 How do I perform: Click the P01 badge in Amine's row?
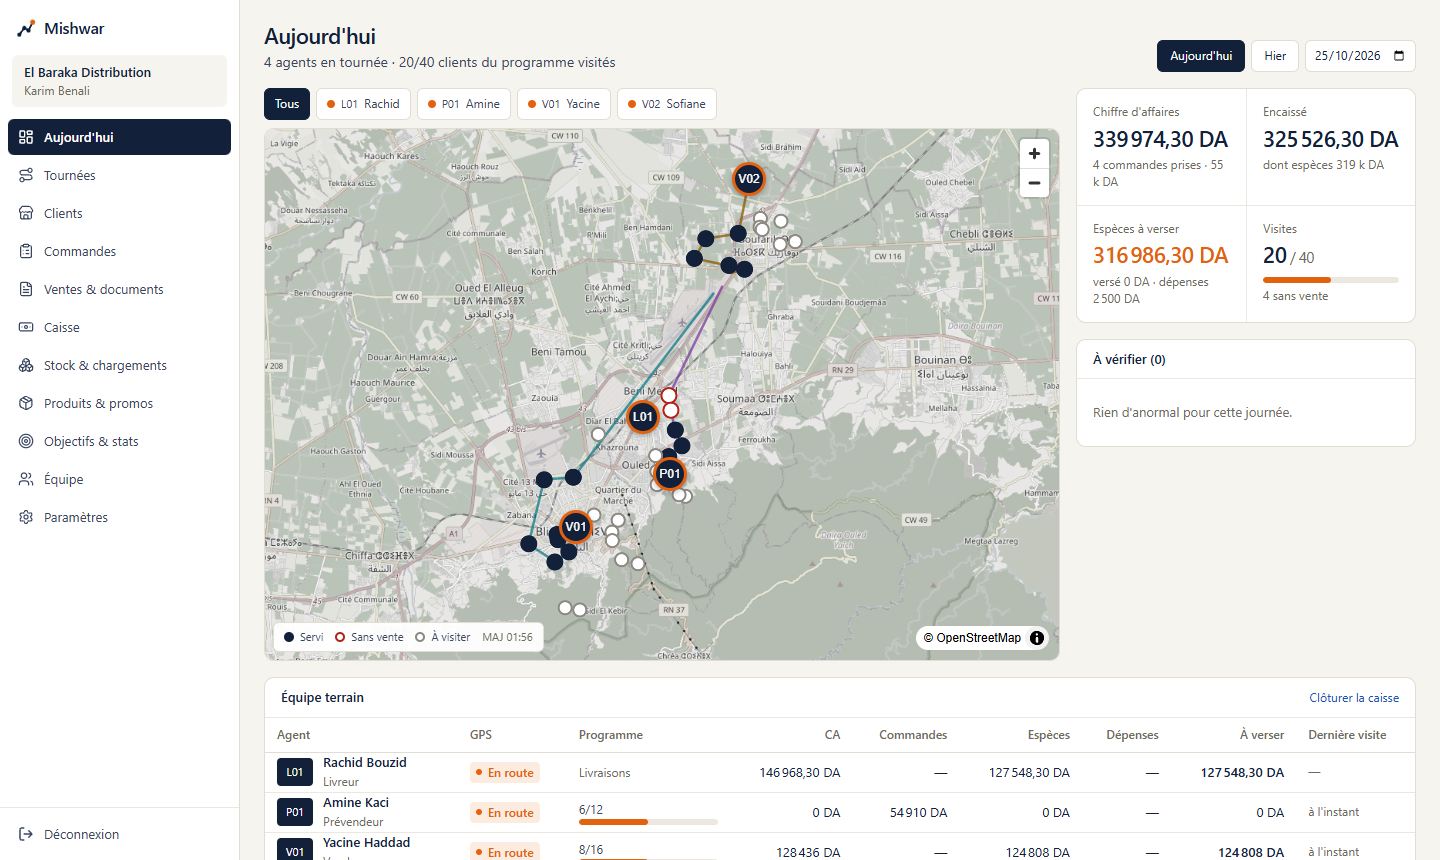coord(295,812)
